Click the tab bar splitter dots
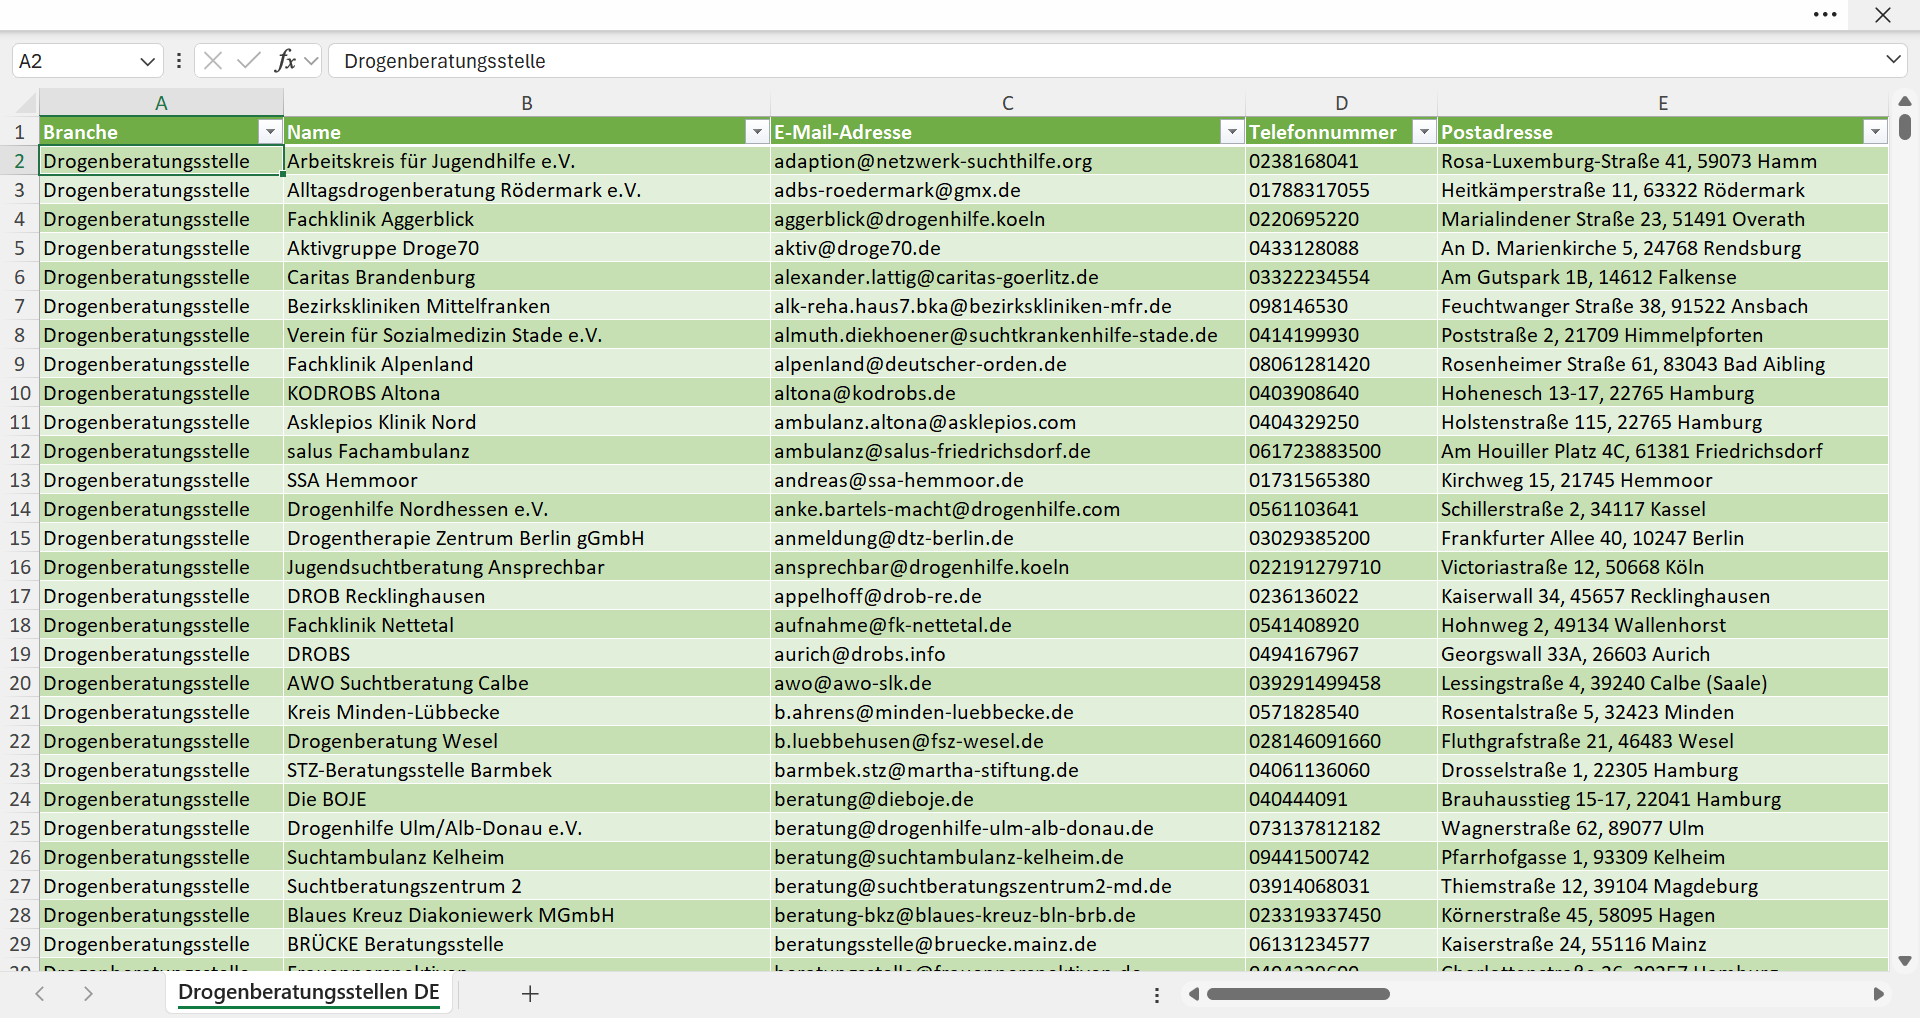The height and width of the screenshot is (1018, 1920). click(x=1157, y=995)
